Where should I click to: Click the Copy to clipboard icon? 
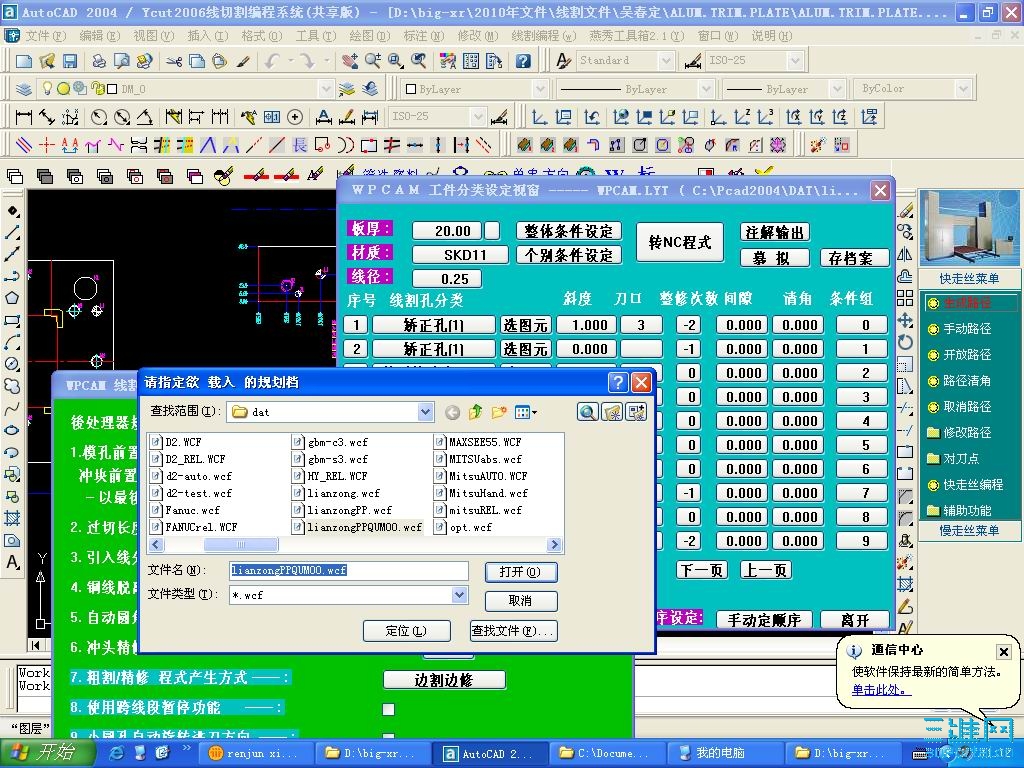(197, 61)
